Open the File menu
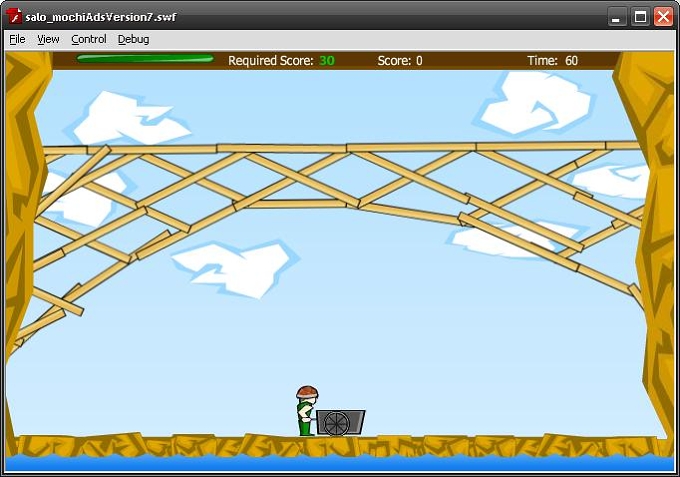The width and height of the screenshot is (680, 477). (17, 39)
